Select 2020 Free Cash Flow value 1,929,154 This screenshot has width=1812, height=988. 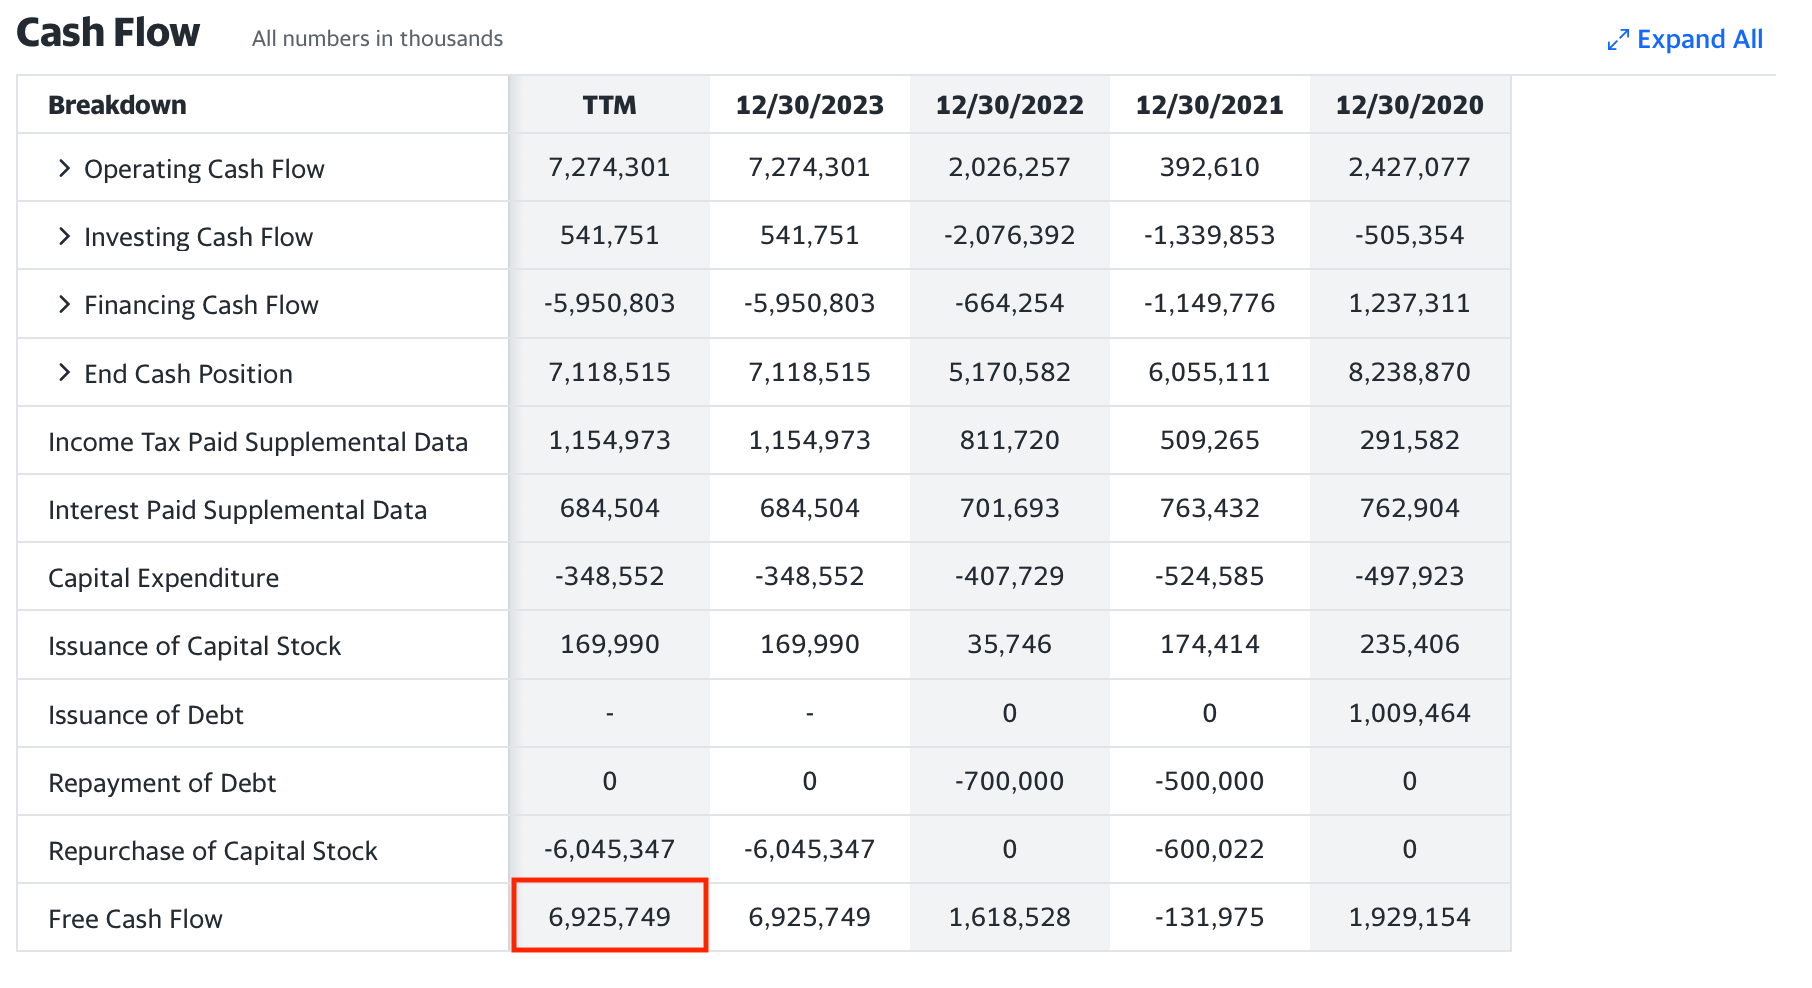pos(1409,917)
